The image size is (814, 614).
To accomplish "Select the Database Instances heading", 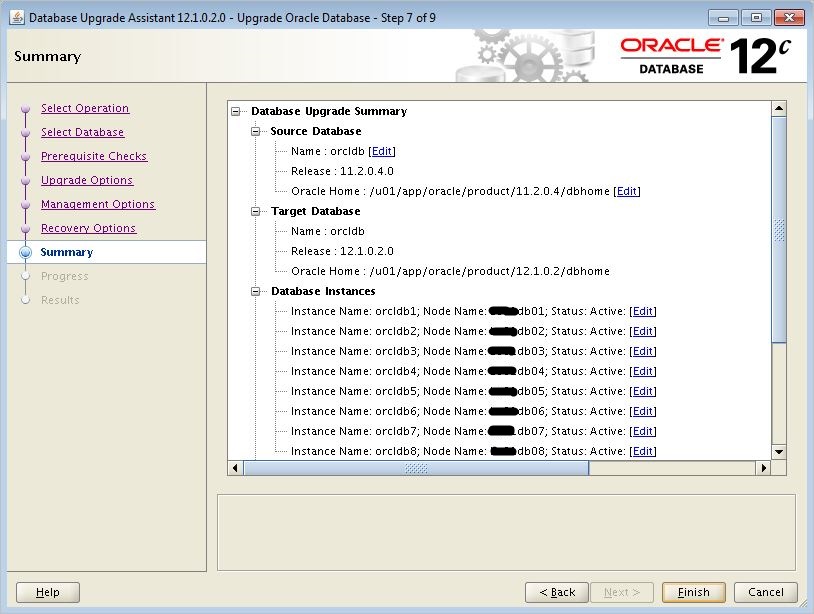I will (323, 291).
